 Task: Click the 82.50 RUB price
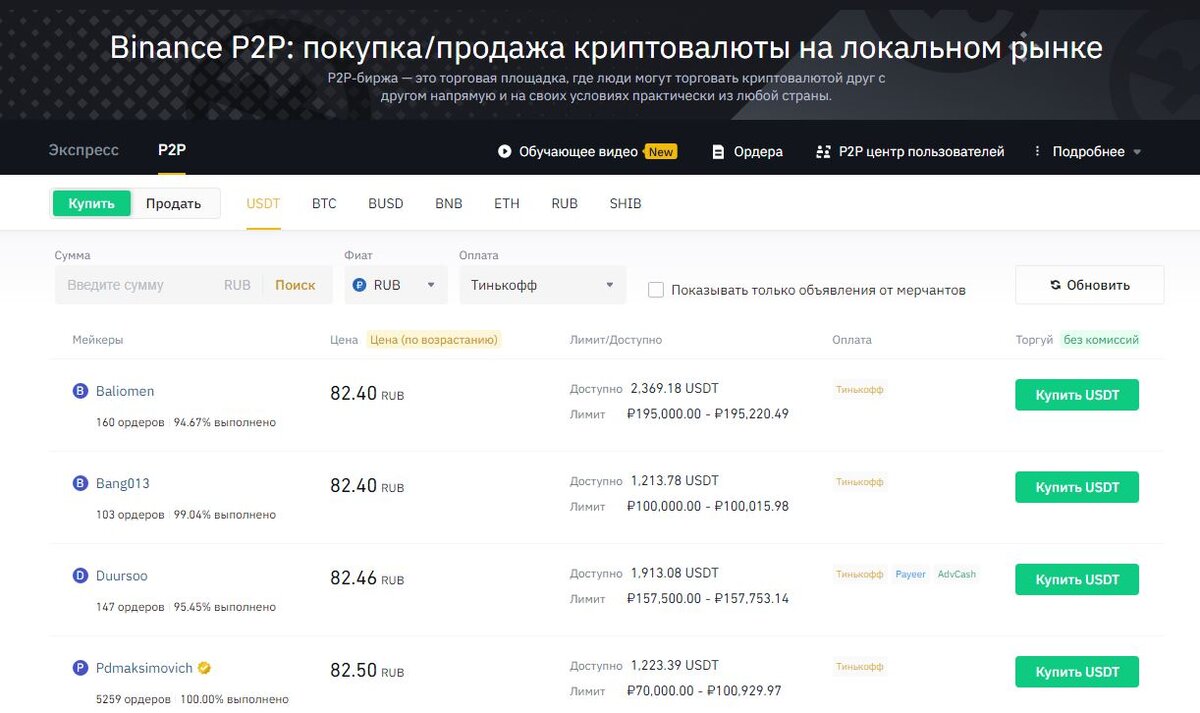coord(367,670)
